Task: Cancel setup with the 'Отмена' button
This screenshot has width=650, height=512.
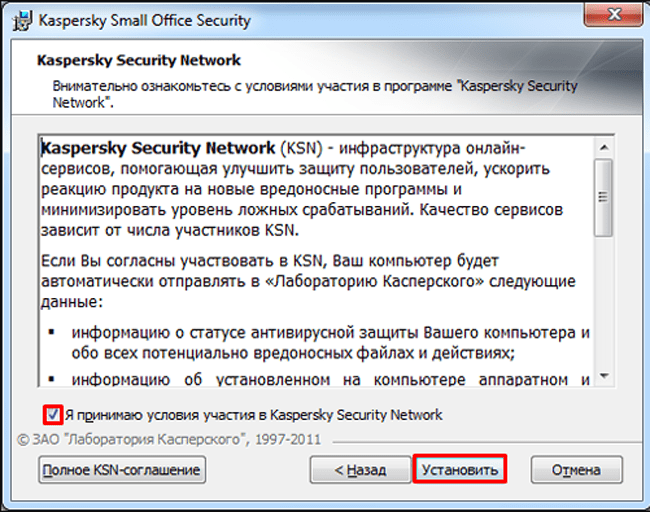Action: pyautogui.click(x=576, y=469)
